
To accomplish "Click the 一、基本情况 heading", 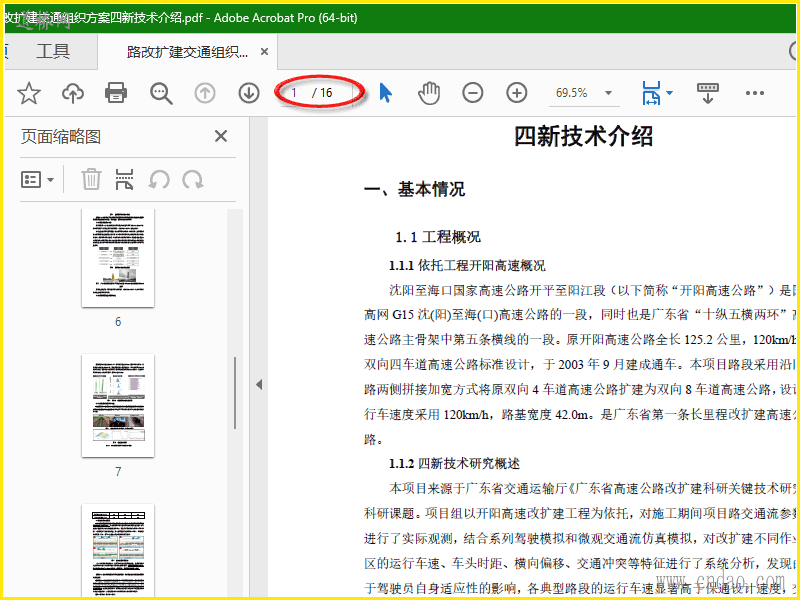I will click(414, 189).
